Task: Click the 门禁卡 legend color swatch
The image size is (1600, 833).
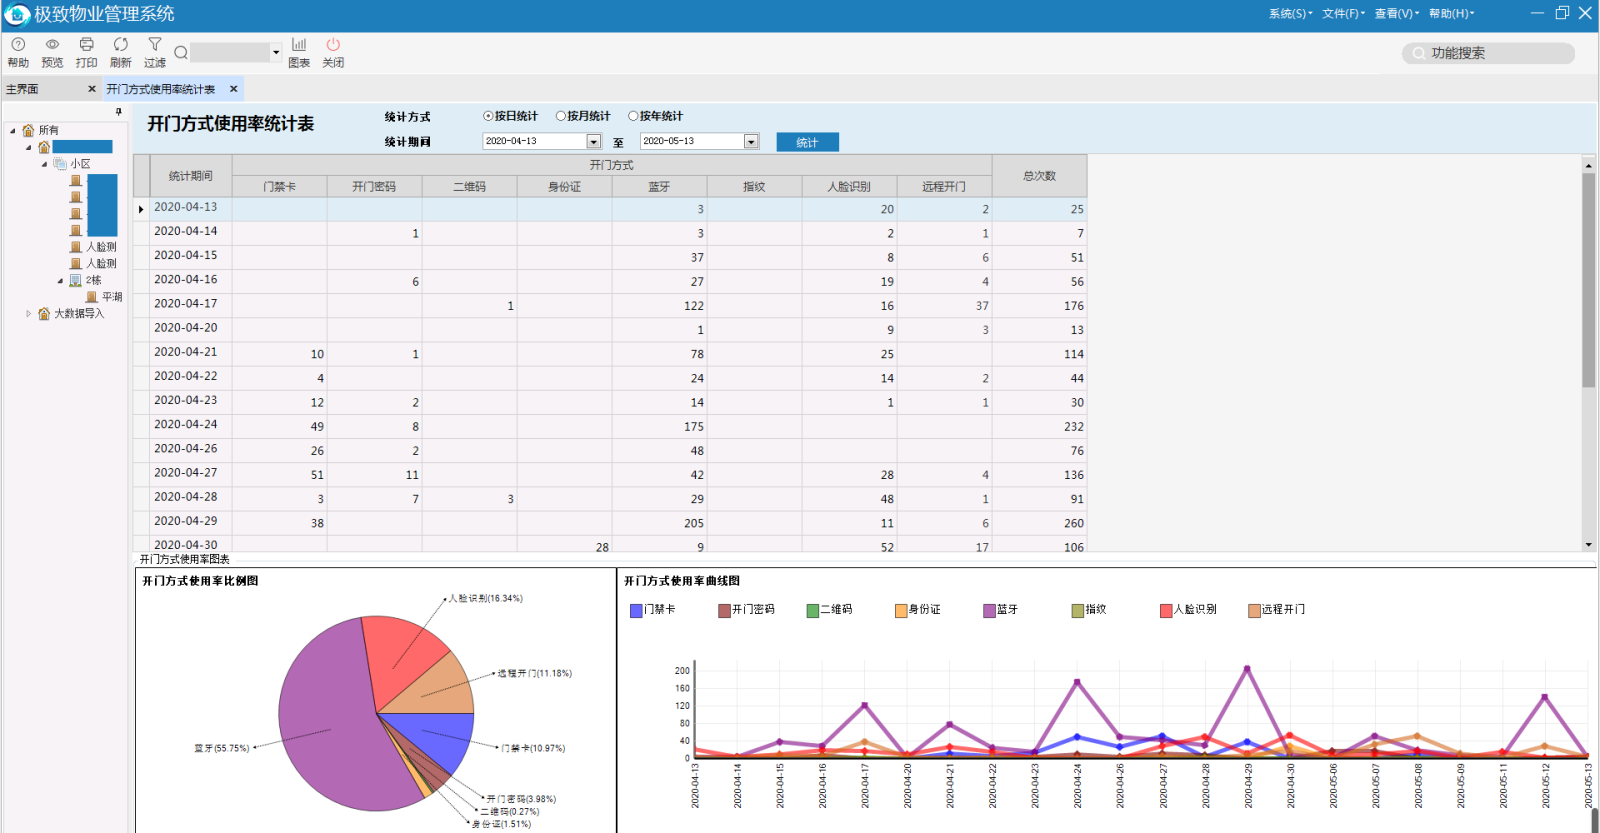Action: [x=636, y=610]
